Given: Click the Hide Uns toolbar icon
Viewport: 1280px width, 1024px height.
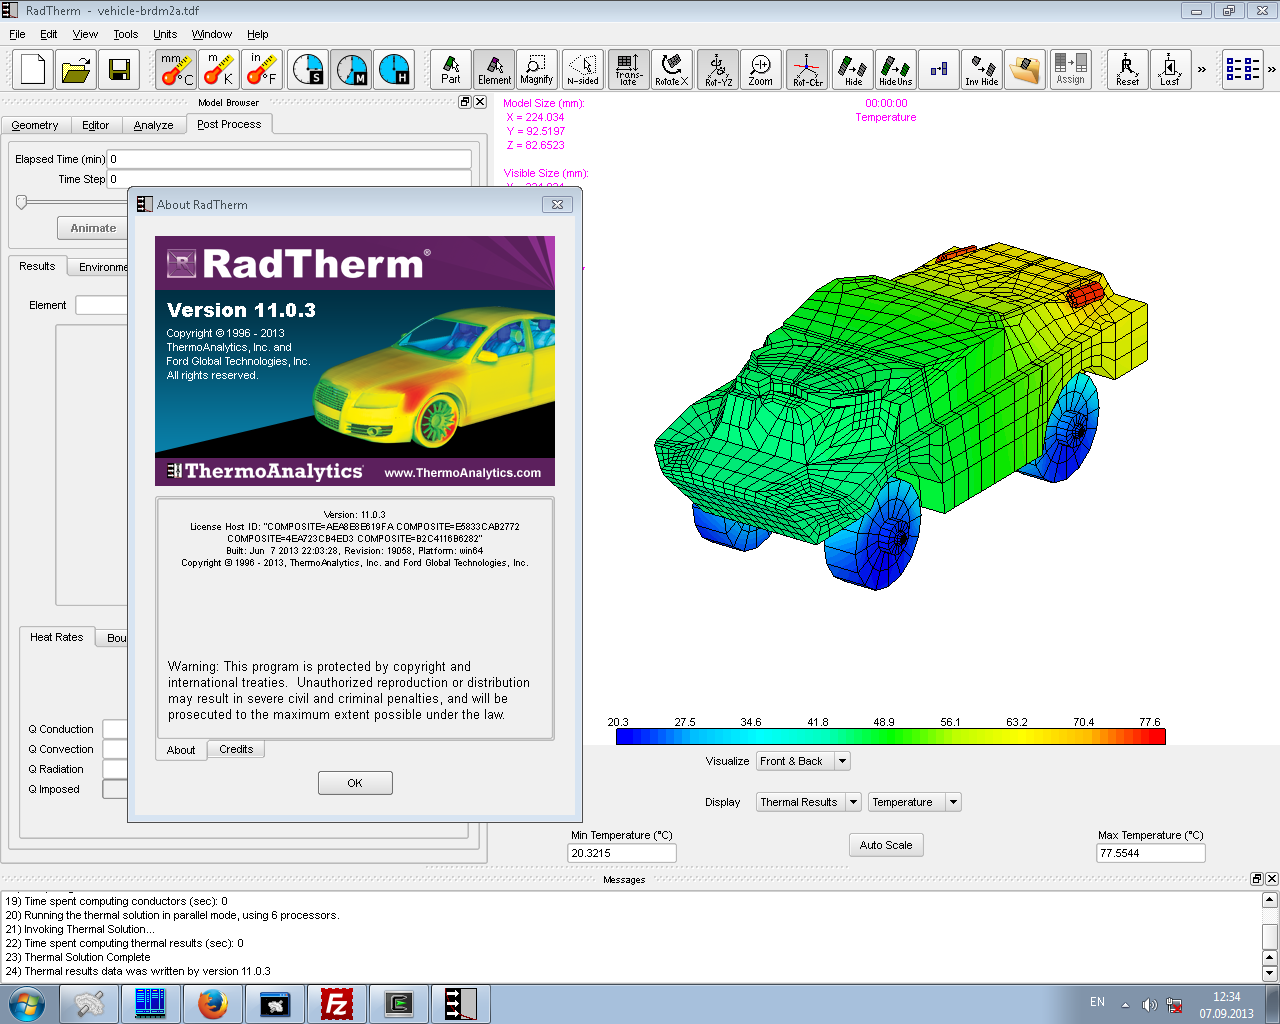Looking at the screenshot, I should point(895,70).
